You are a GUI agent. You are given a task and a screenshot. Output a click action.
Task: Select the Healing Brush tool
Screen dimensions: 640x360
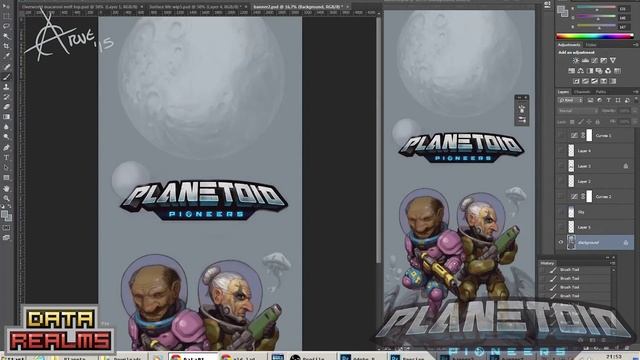coord(6,67)
